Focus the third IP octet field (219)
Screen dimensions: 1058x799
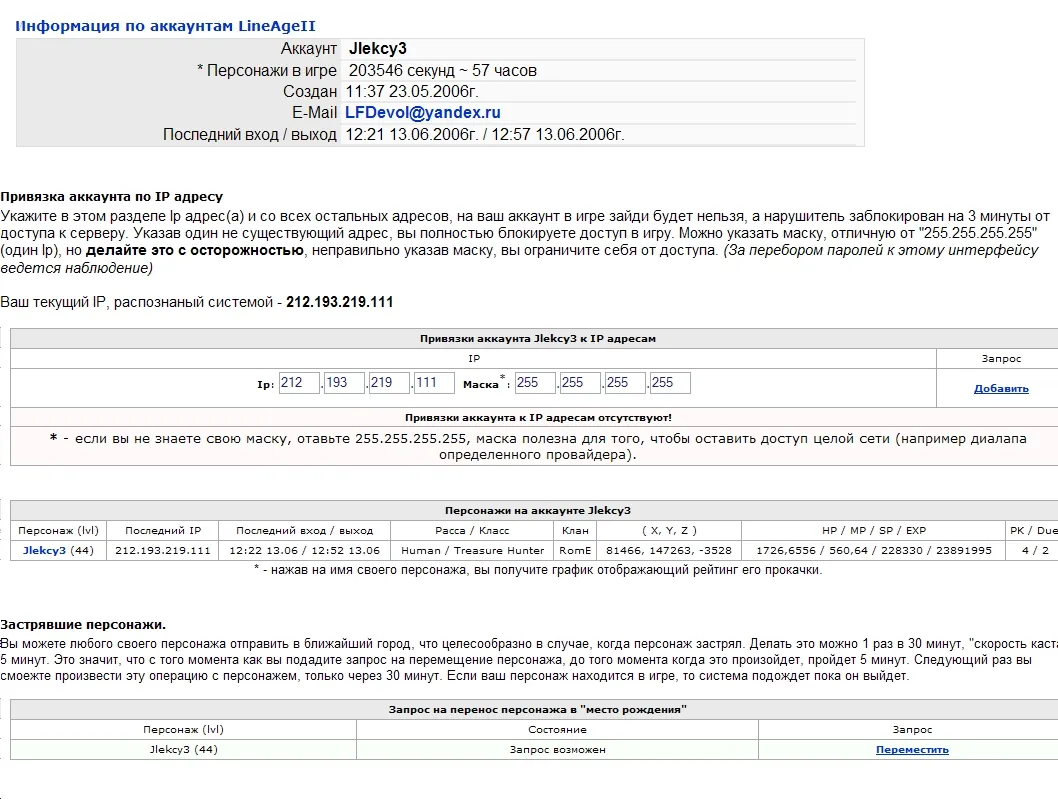click(389, 383)
